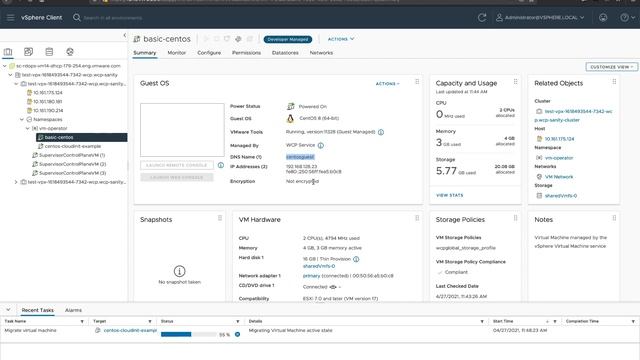Viewport: 640px width, 360px height.
Task: Click the primary network adapter link
Action: (311, 276)
